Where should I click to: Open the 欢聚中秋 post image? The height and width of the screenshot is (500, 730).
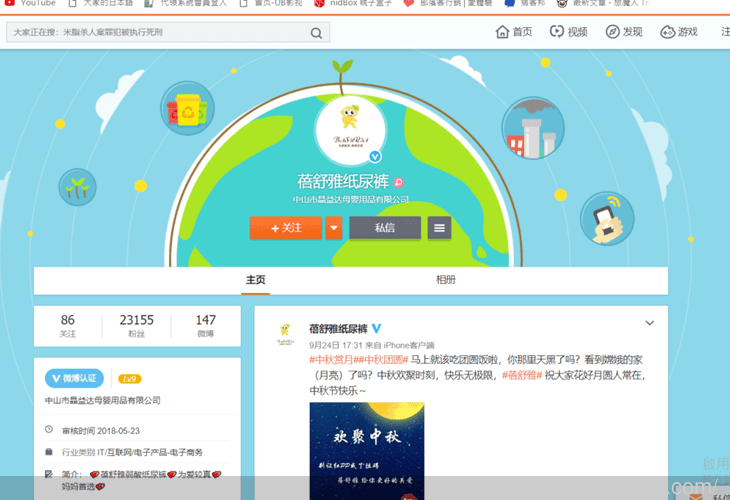(x=367, y=451)
